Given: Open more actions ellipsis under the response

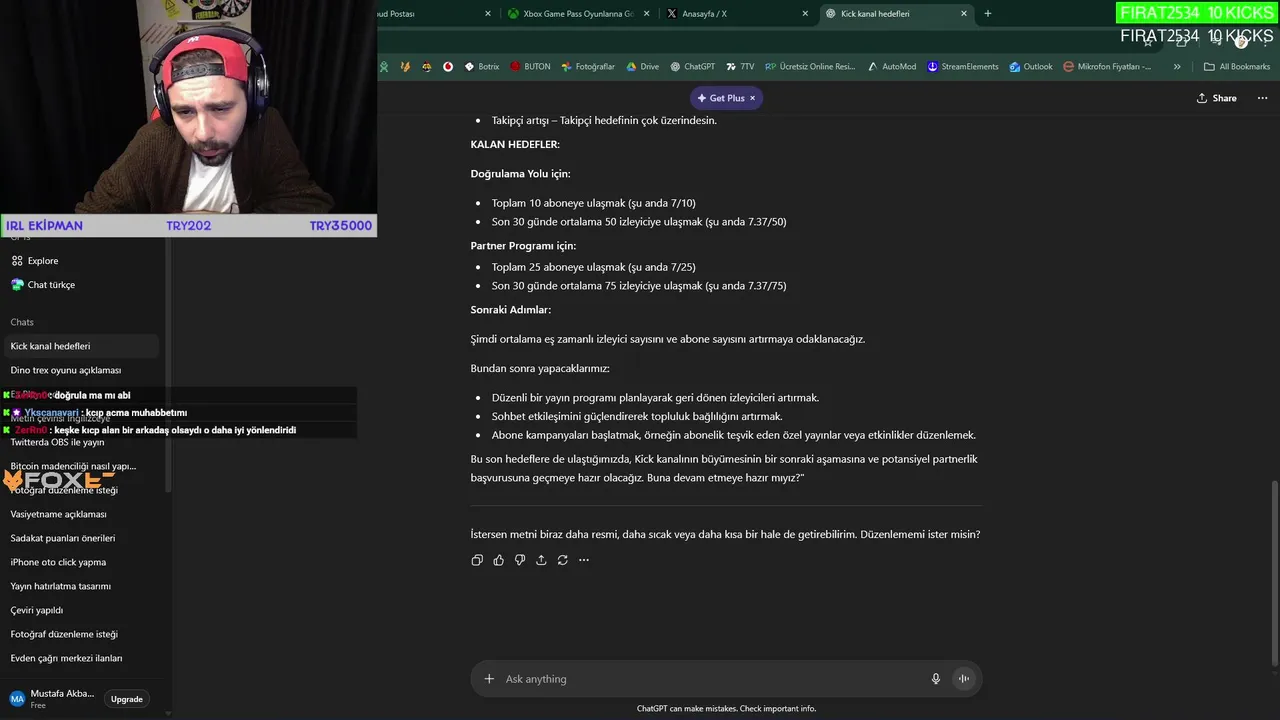Looking at the screenshot, I should tap(584, 560).
